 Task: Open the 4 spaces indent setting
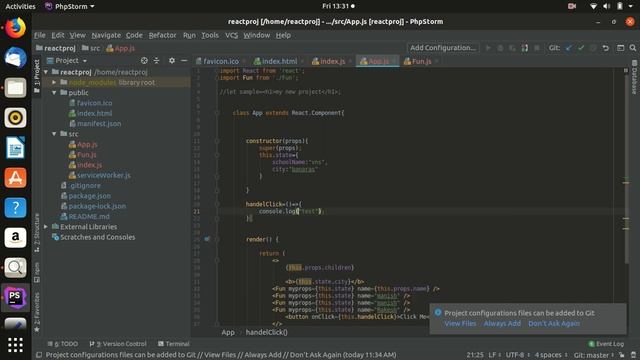(551, 355)
